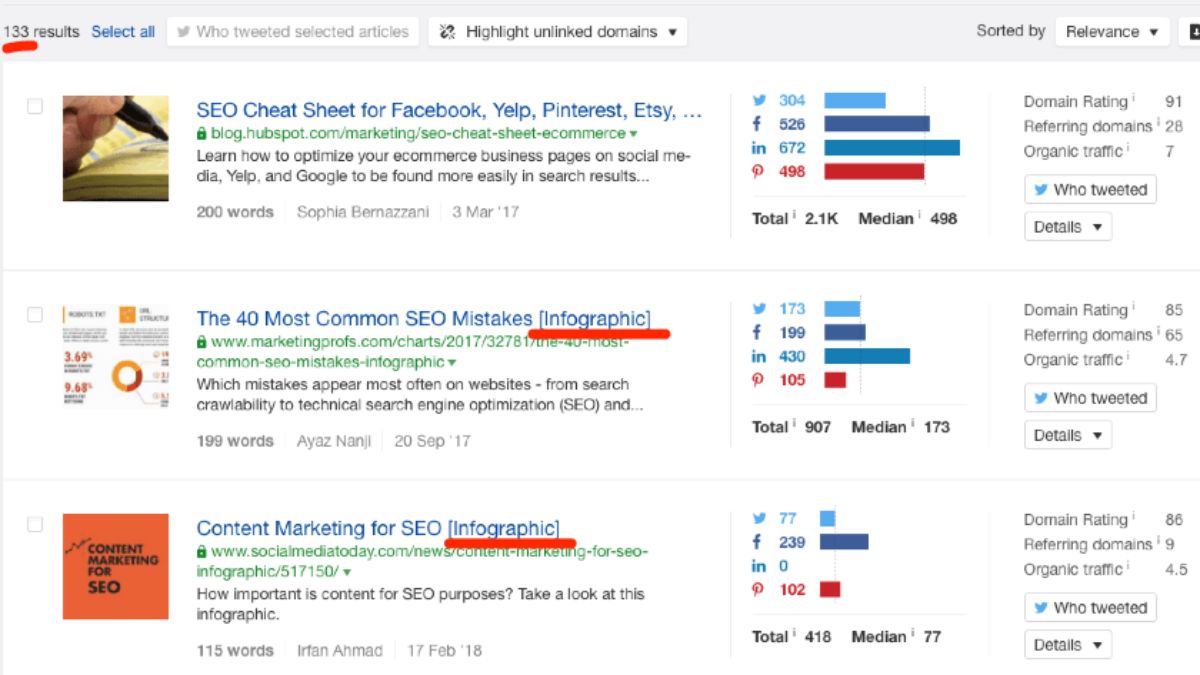Screen dimensions: 1200x675
Task: Click Who tweeted selected articles button
Action: click(x=293, y=32)
